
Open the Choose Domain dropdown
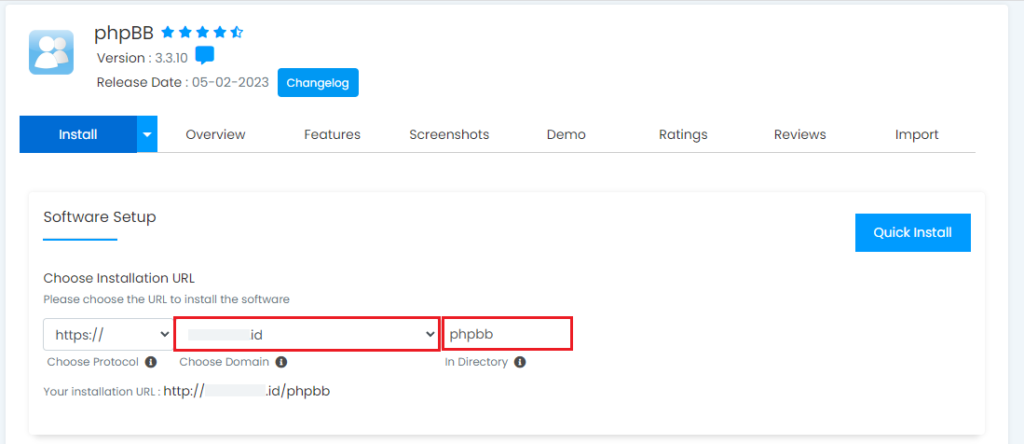tap(306, 334)
